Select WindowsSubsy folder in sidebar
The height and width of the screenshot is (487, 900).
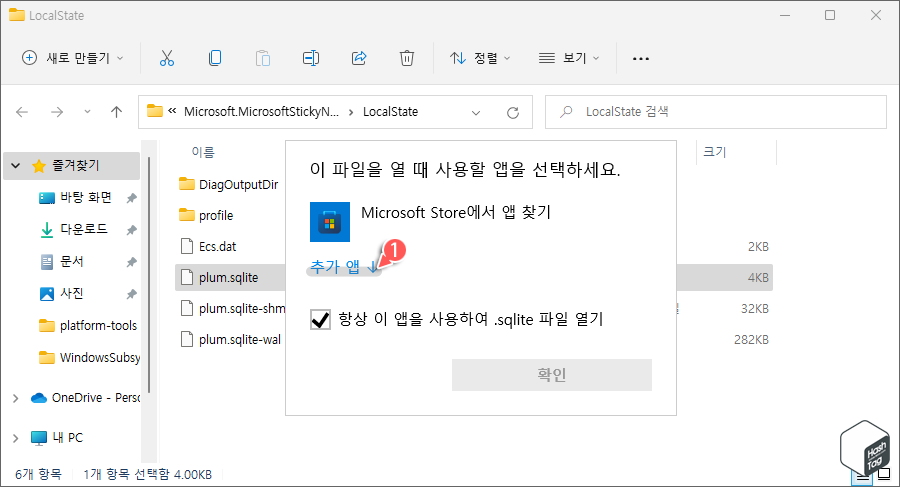tap(100, 358)
